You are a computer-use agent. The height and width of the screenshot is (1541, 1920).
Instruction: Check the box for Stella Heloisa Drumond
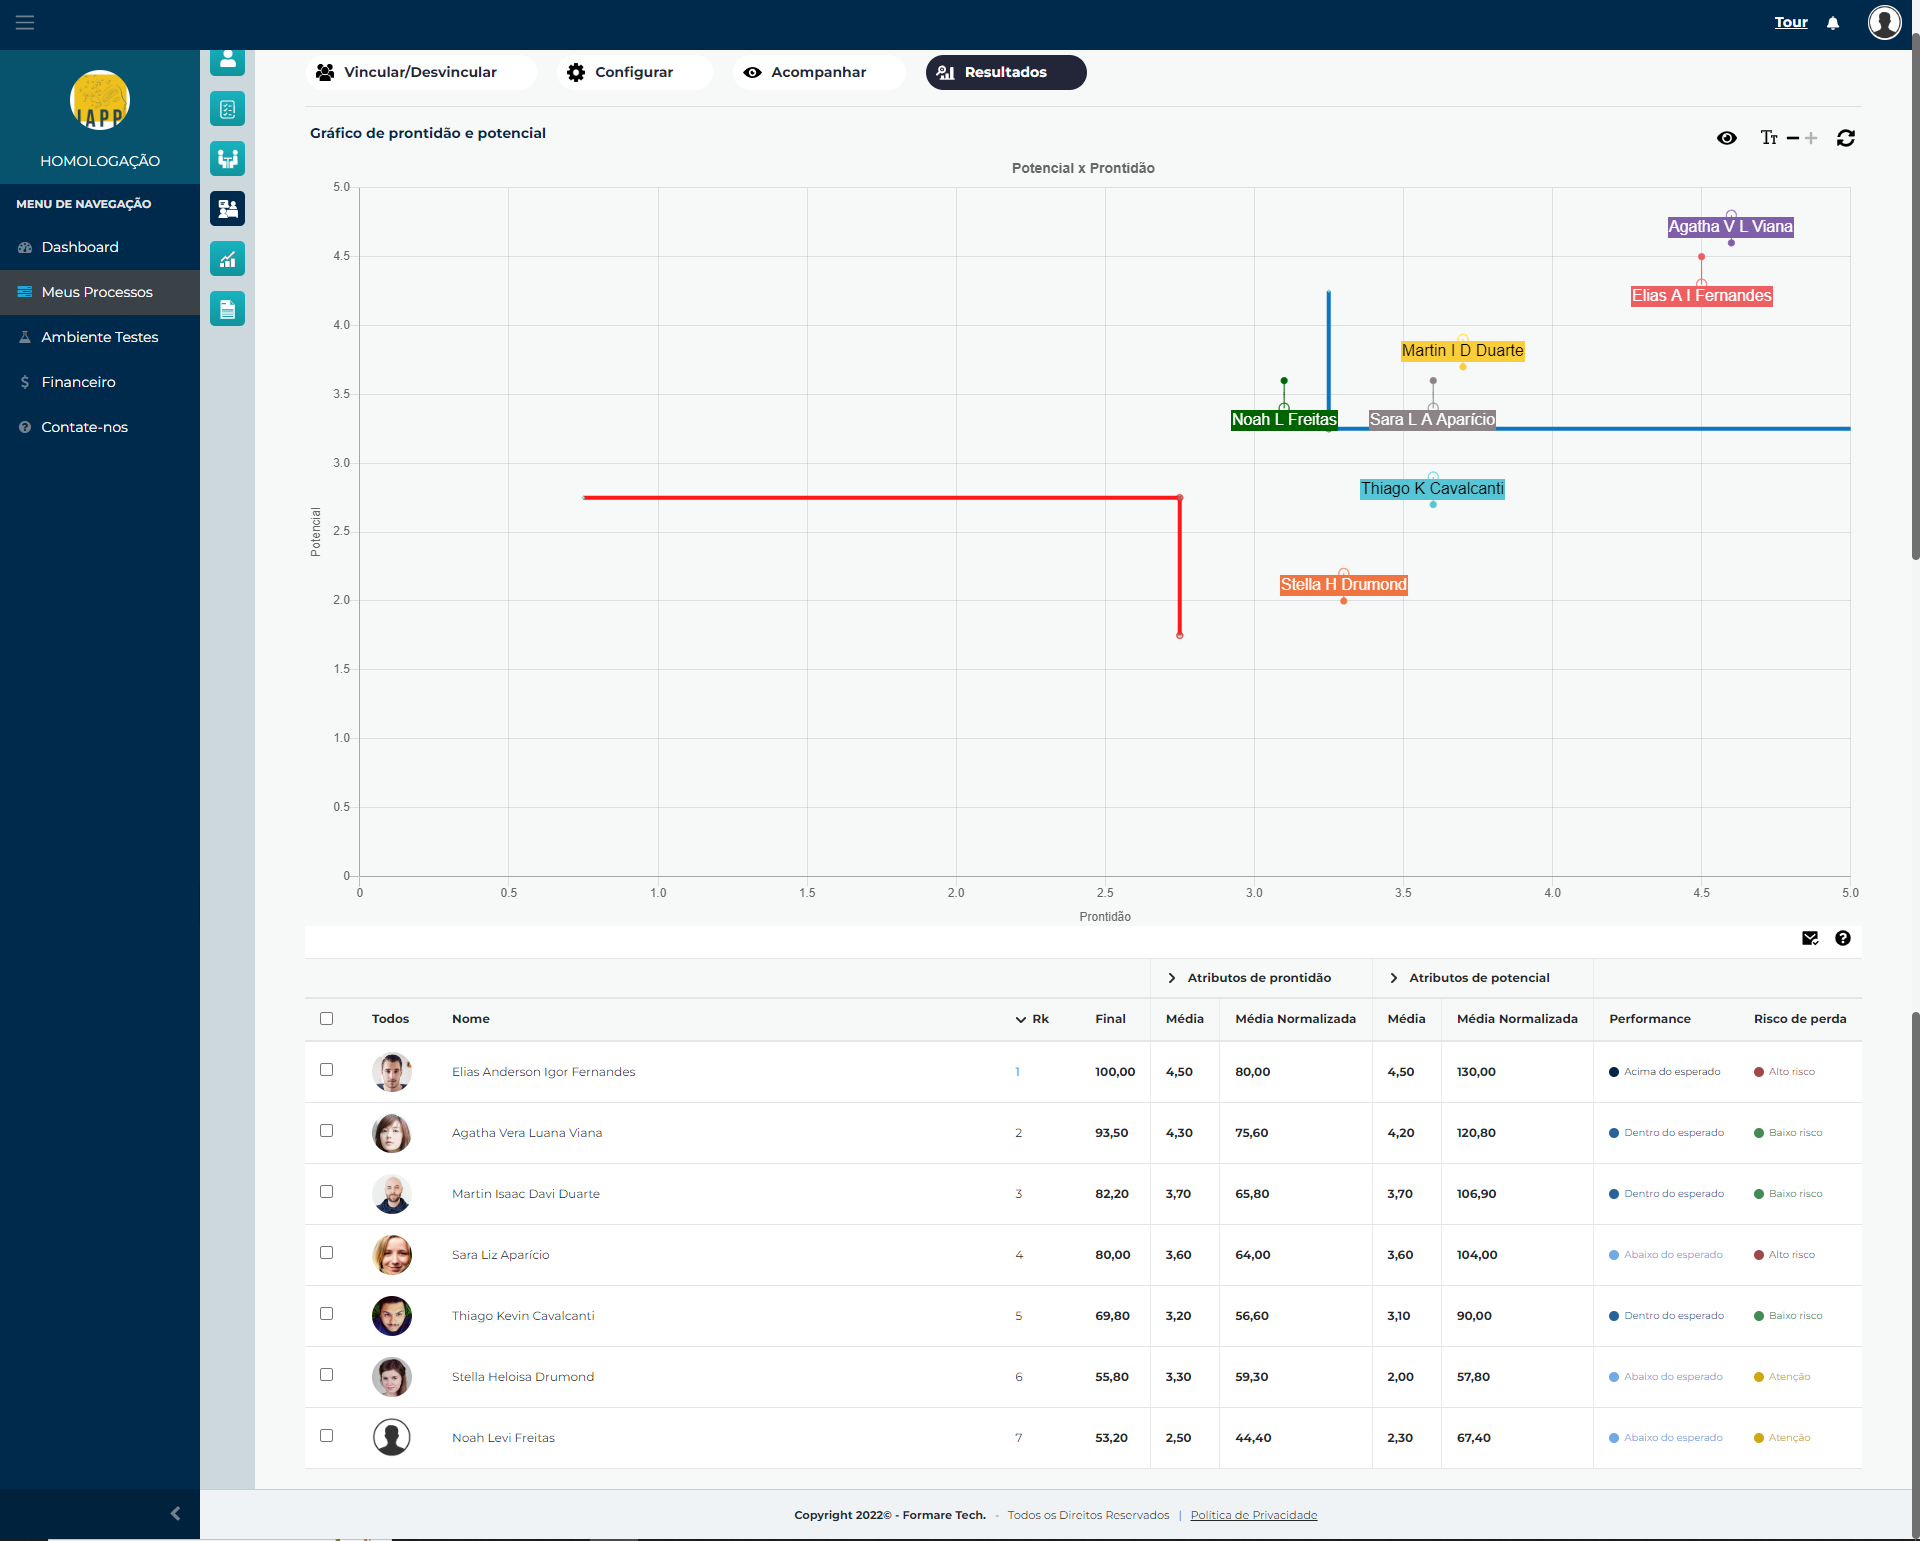tap(326, 1374)
